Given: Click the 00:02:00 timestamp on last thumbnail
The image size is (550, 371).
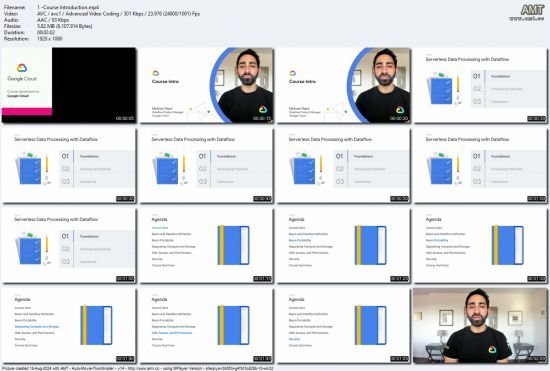Looking at the screenshot, I should [536, 359].
